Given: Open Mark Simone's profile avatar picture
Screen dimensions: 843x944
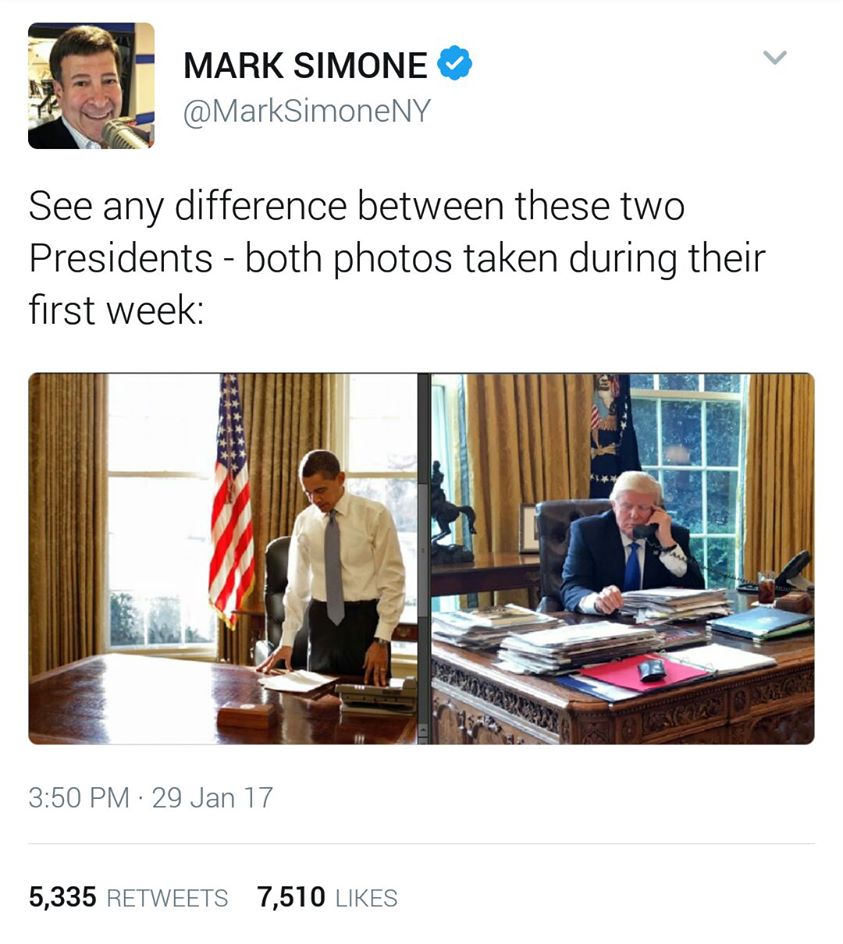Looking at the screenshot, I should coord(91,85).
